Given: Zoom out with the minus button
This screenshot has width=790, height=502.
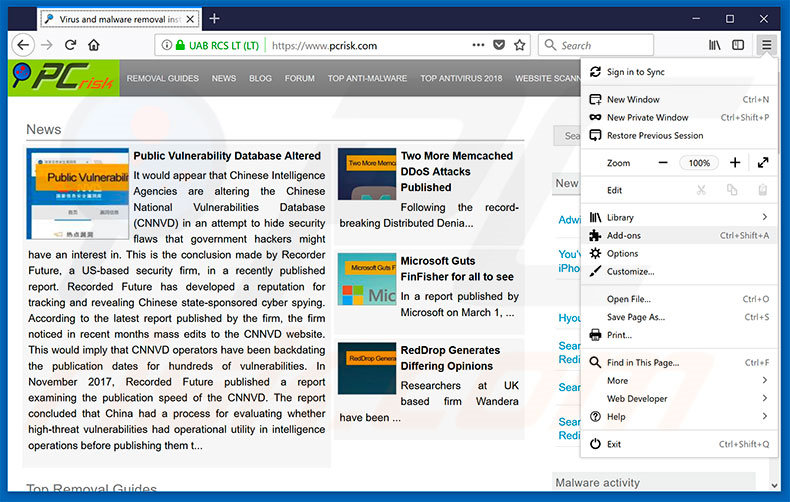Looking at the screenshot, I should [662, 163].
